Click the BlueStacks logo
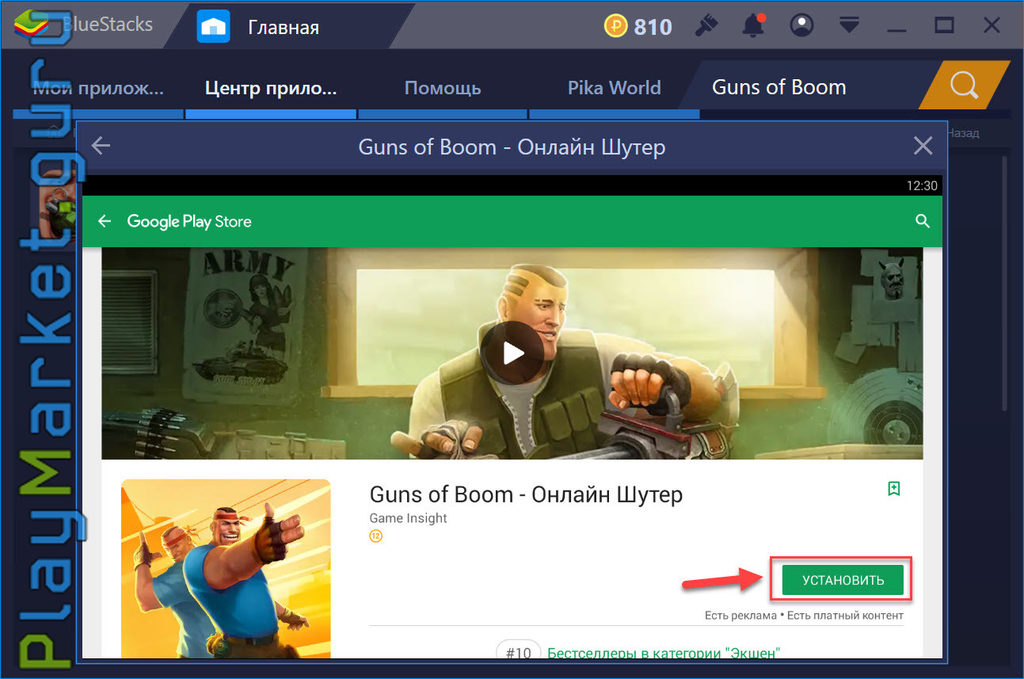The width and height of the screenshot is (1024, 679). (x=31, y=25)
